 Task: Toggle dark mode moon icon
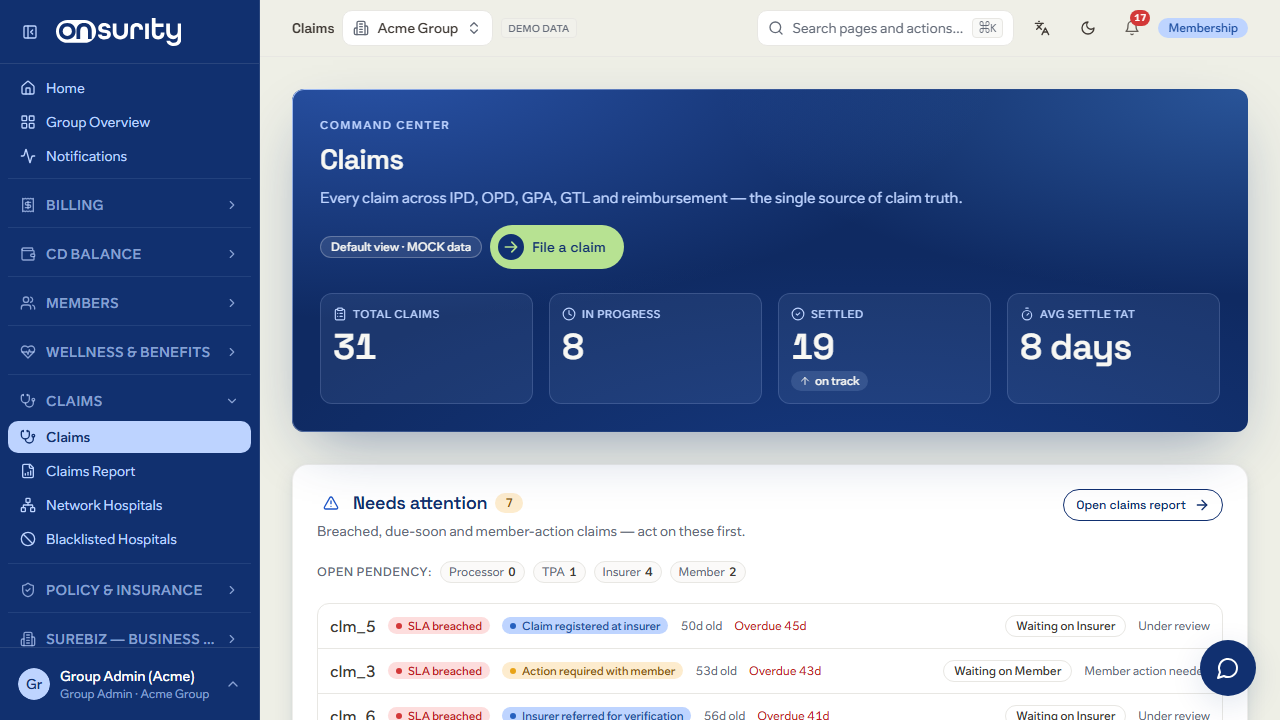pyautogui.click(x=1088, y=28)
